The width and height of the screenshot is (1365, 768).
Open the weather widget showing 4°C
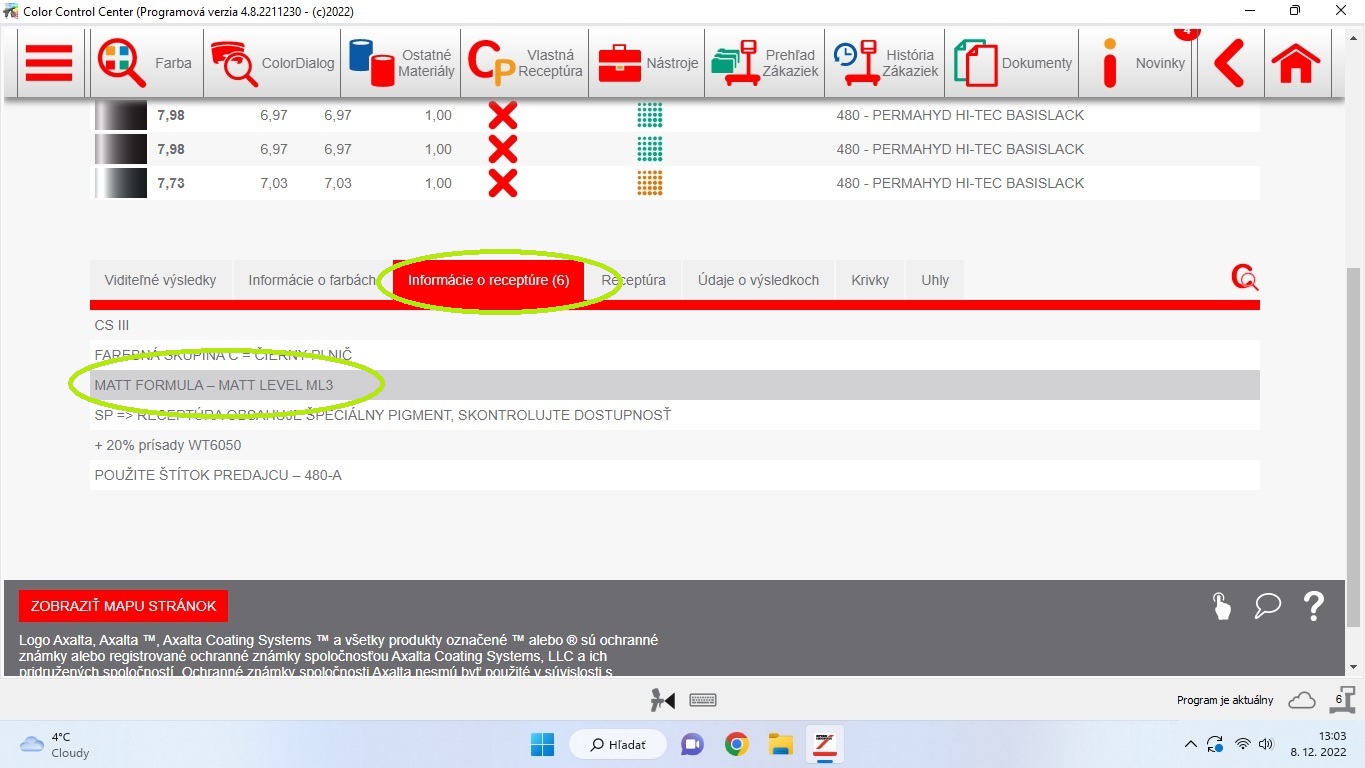pos(55,744)
